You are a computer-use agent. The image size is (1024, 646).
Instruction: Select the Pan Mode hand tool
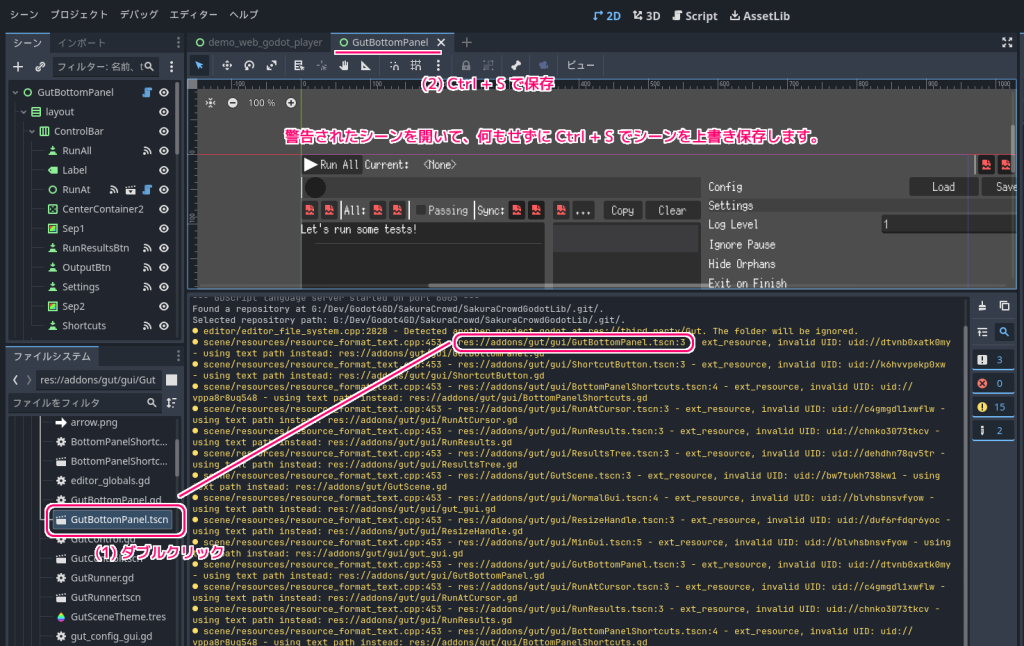pyautogui.click(x=344, y=65)
